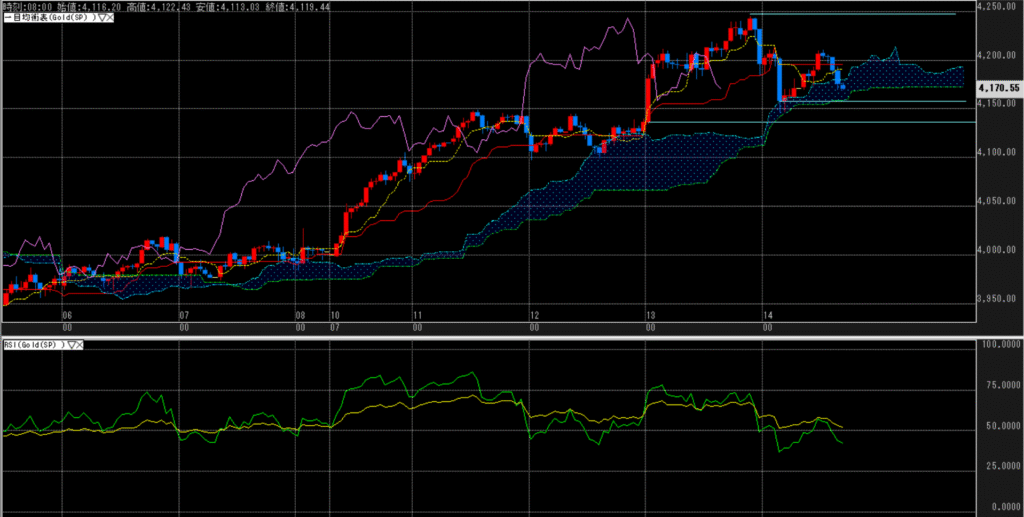The width and height of the screenshot is (1024, 517).
Task: Open the Ichimoku (Gold SP) dropdown triangle
Action: [101, 19]
